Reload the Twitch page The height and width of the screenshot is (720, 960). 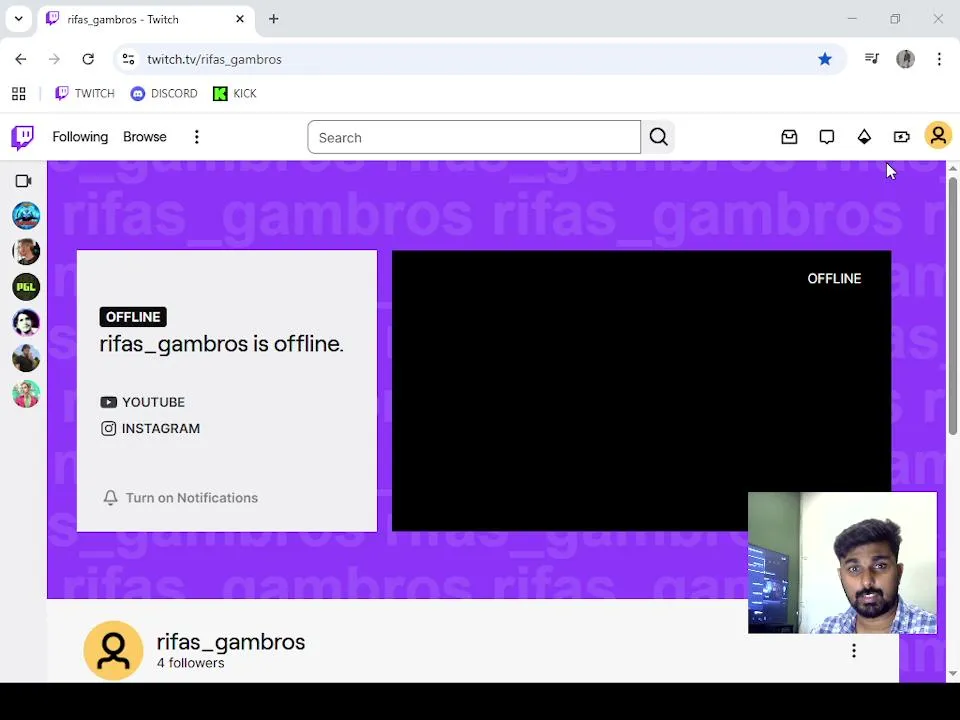(x=88, y=59)
